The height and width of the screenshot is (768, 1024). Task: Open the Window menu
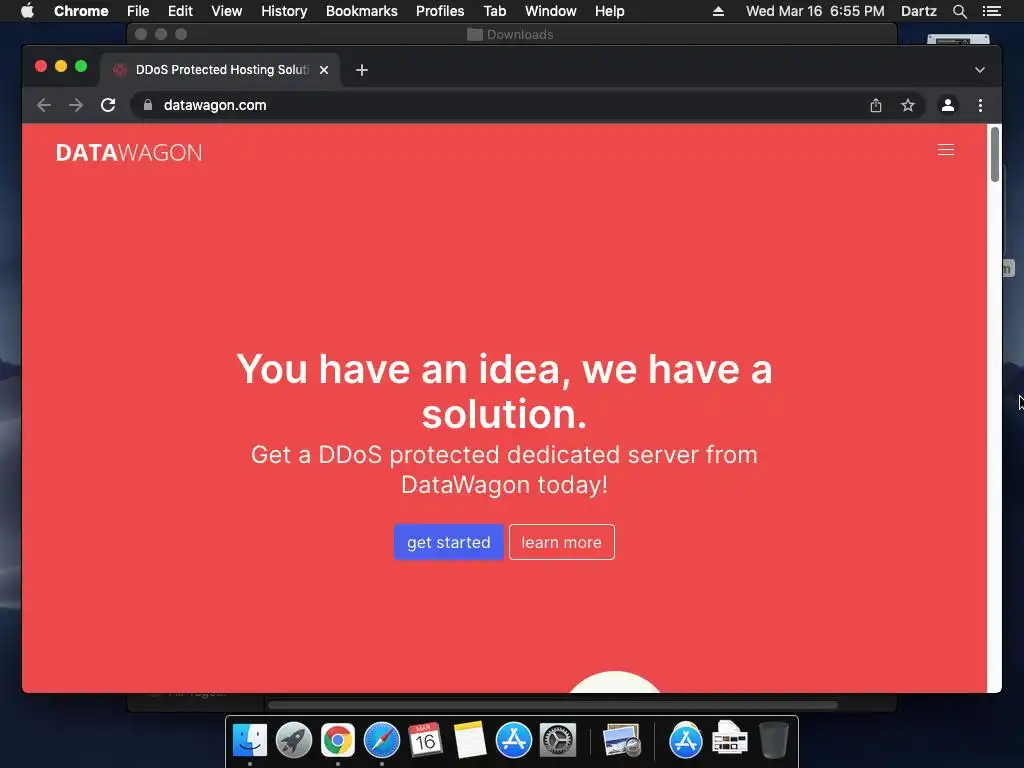[551, 11]
